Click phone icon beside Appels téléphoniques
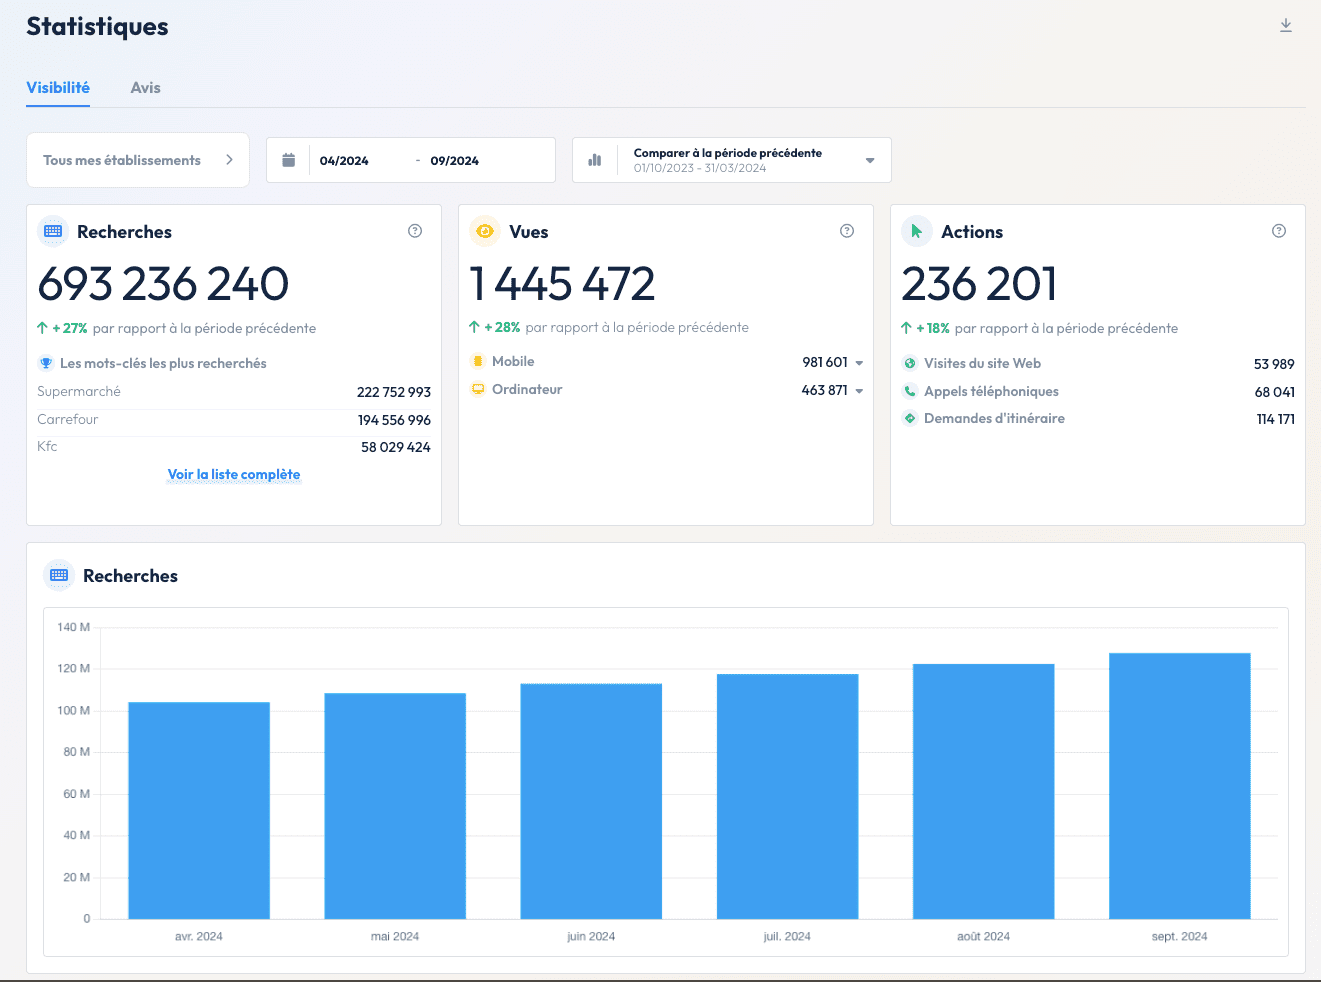Screen dimensions: 1321x982 910,391
